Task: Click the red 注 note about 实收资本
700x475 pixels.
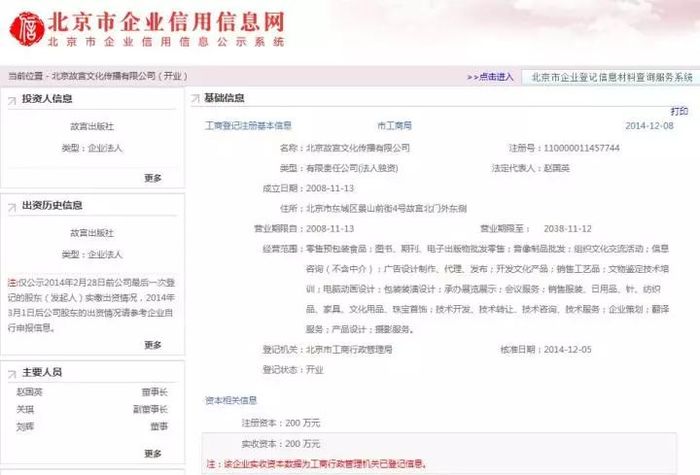Action: point(317,464)
